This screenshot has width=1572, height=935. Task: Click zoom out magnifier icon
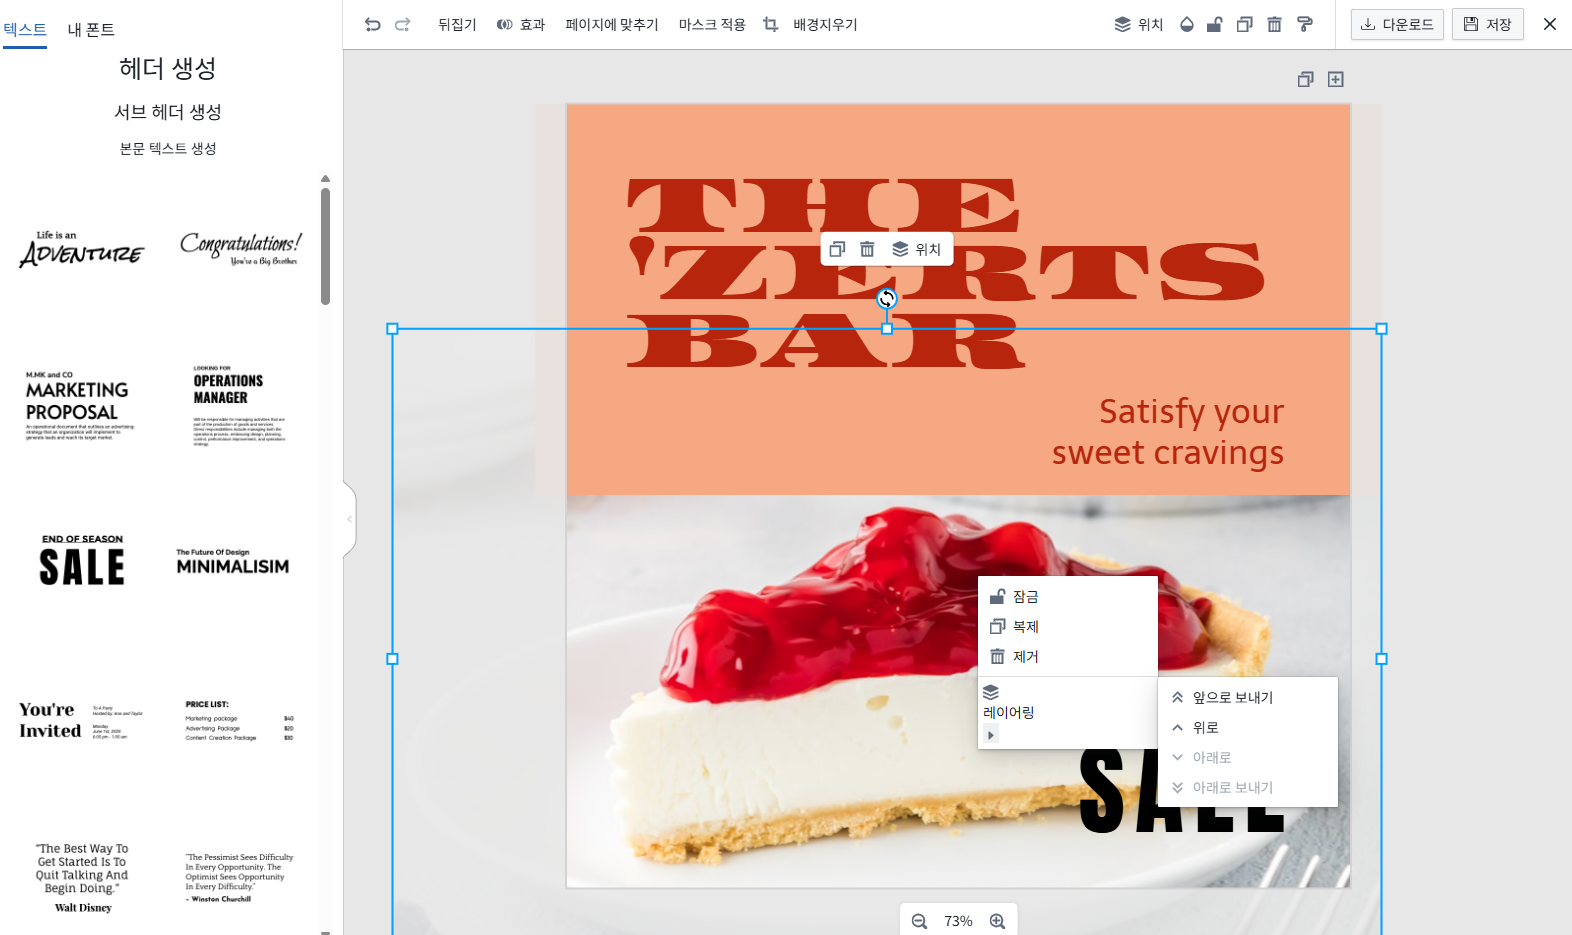pos(919,921)
